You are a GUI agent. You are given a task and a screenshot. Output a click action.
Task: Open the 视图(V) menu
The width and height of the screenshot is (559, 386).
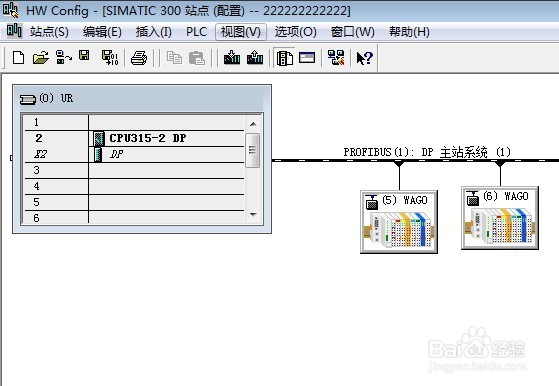point(241,32)
